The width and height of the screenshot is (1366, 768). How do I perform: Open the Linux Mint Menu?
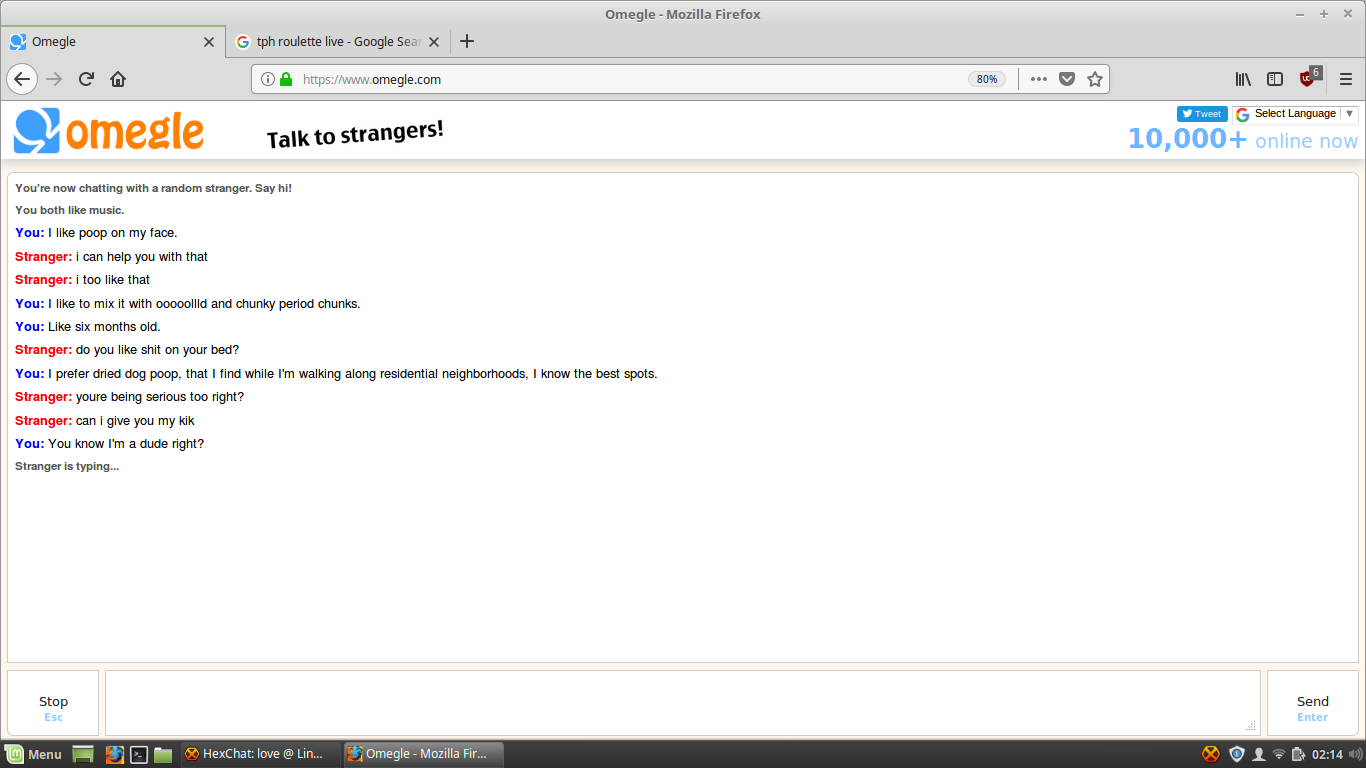click(x=33, y=754)
